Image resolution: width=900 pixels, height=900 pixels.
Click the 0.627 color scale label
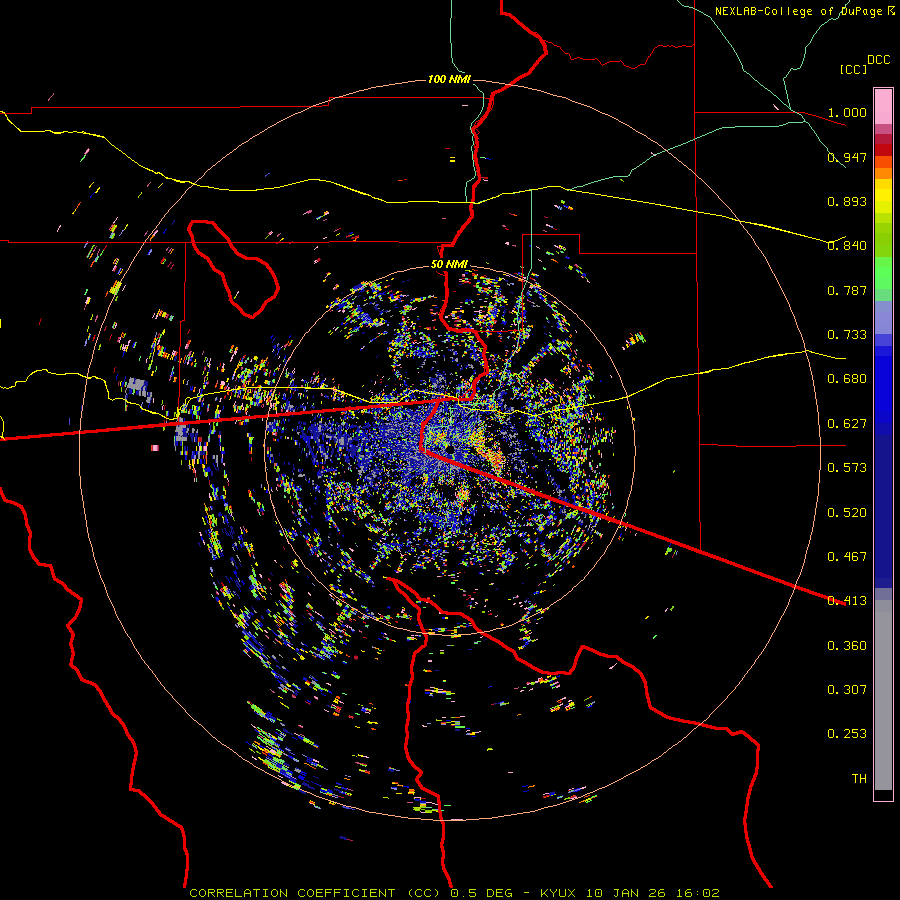point(847,424)
